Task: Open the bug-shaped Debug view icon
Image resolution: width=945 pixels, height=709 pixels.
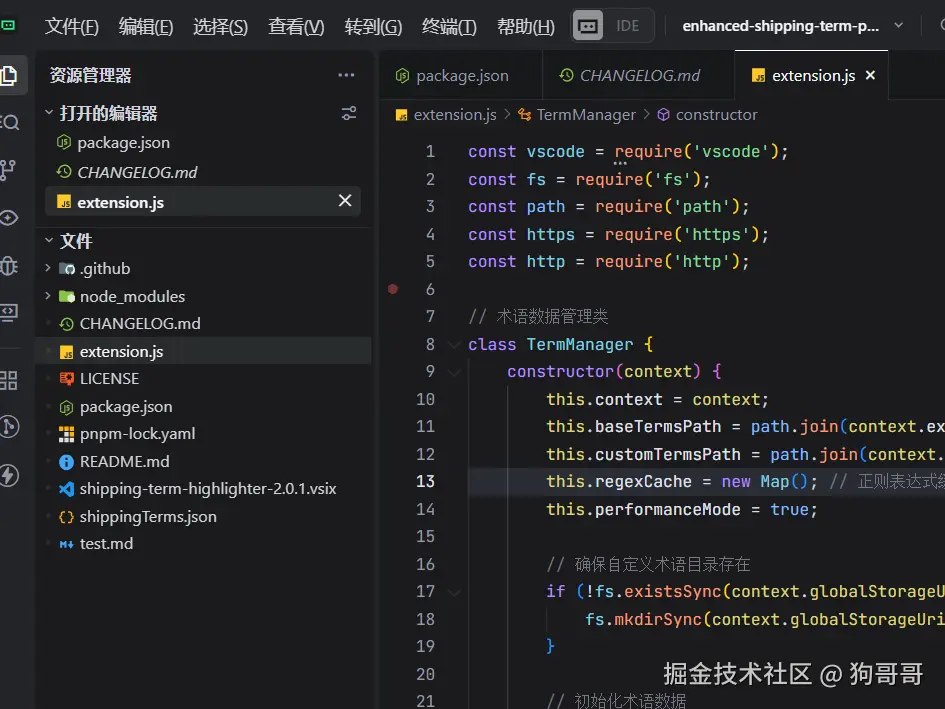Action: (x=9, y=266)
